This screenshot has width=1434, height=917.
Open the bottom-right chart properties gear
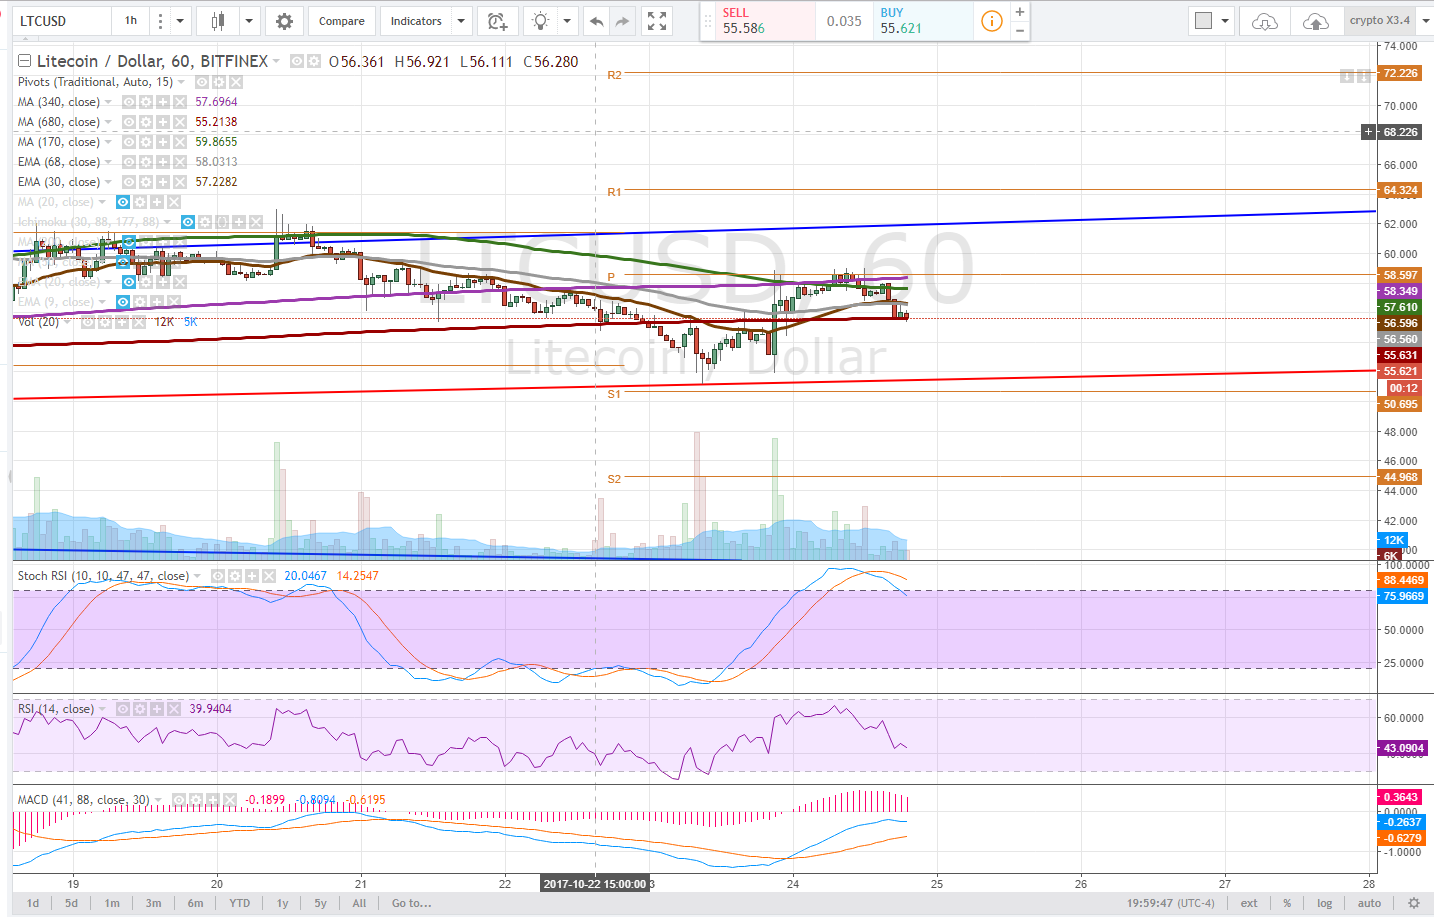pyautogui.click(x=1413, y=903)
